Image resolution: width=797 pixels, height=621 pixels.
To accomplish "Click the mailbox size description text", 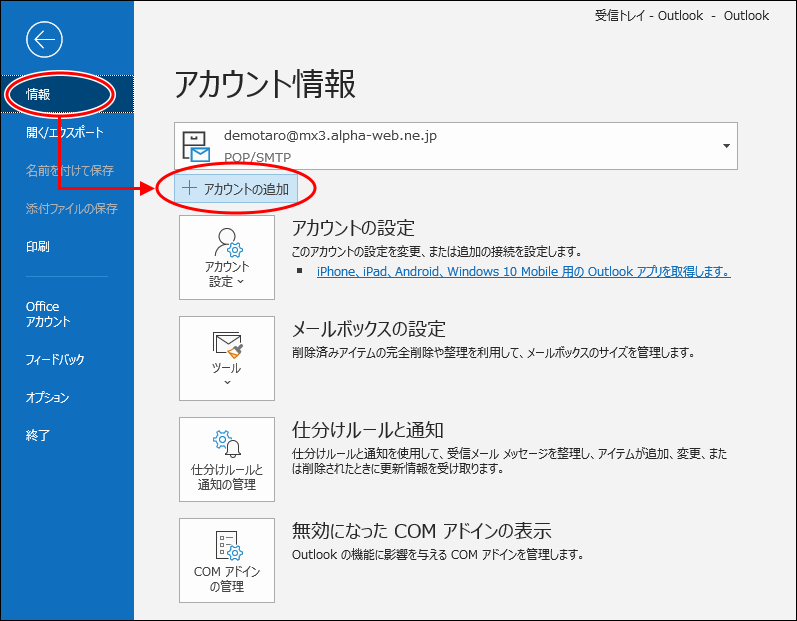I will click(494, 352).
